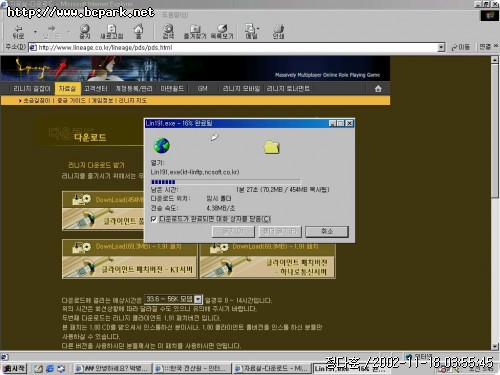Screen dimensions: 500x375
Task: Click the yellow folder icon in download dialog
Action: point(272,147)
